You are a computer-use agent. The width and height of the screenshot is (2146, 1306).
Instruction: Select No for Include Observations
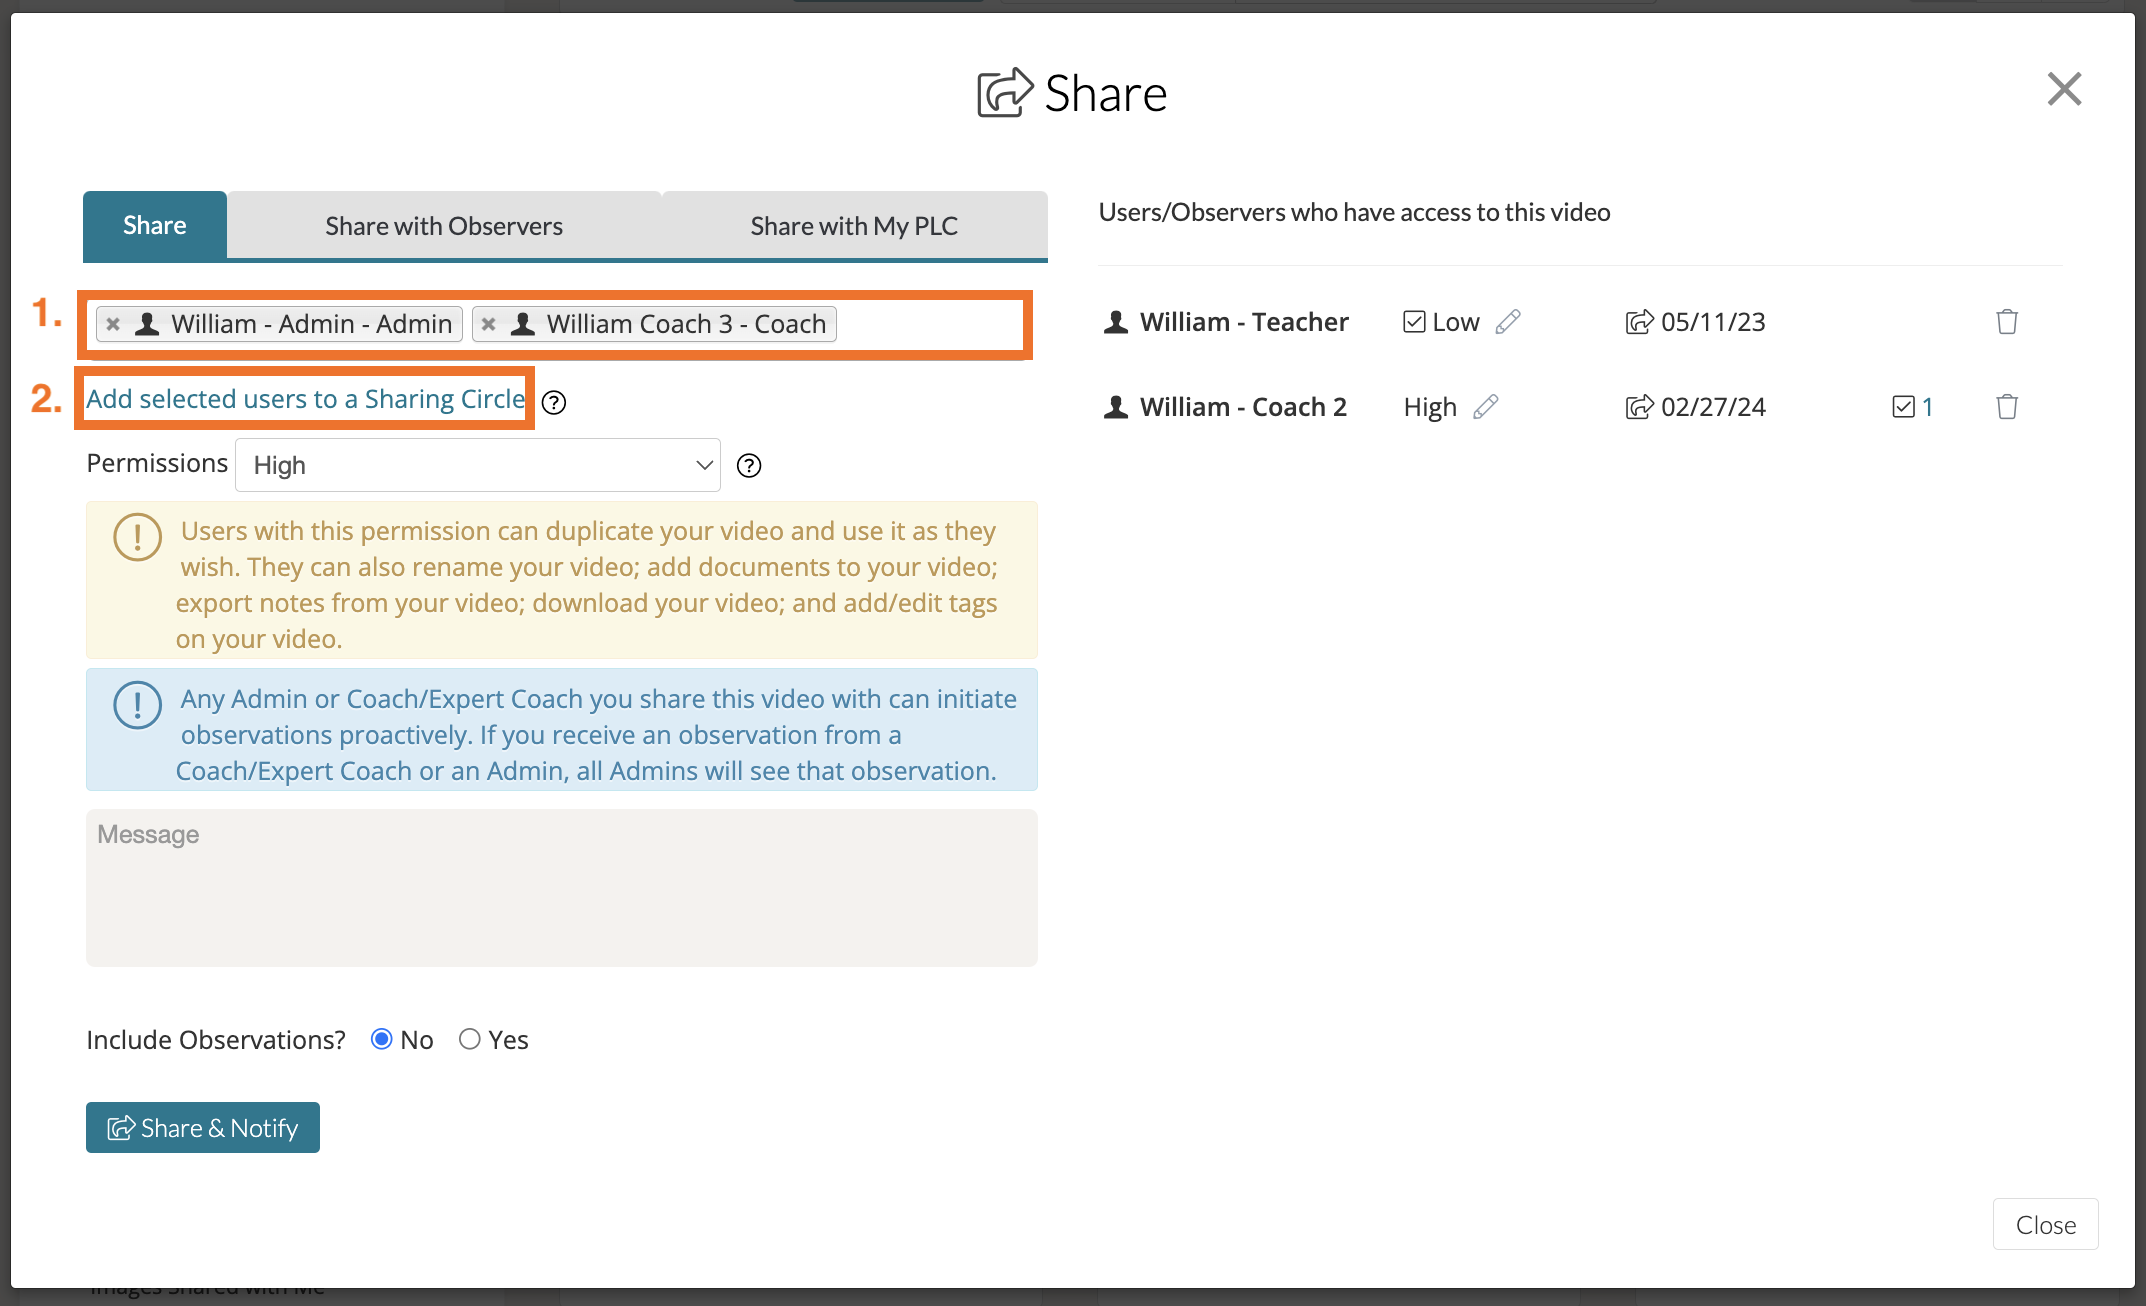click(x=381, y=1039)
